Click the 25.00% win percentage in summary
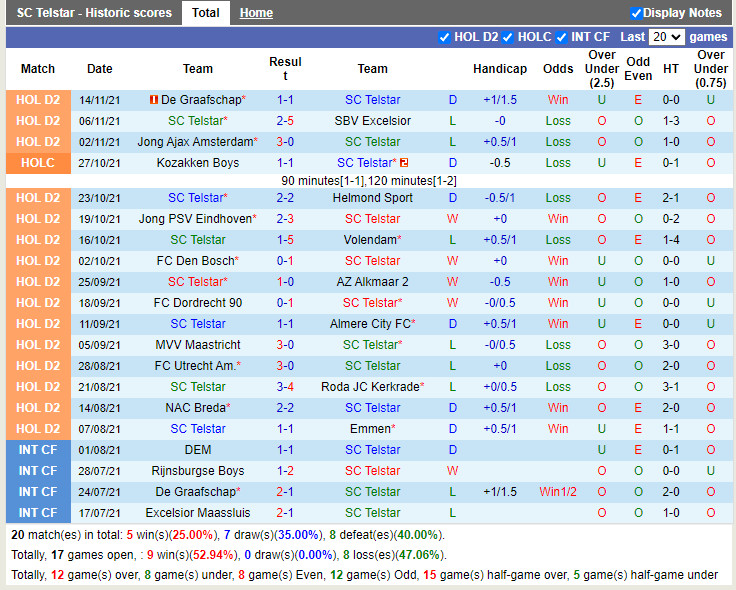The height and width of the screenshot is (590, 736). point(192,535)
